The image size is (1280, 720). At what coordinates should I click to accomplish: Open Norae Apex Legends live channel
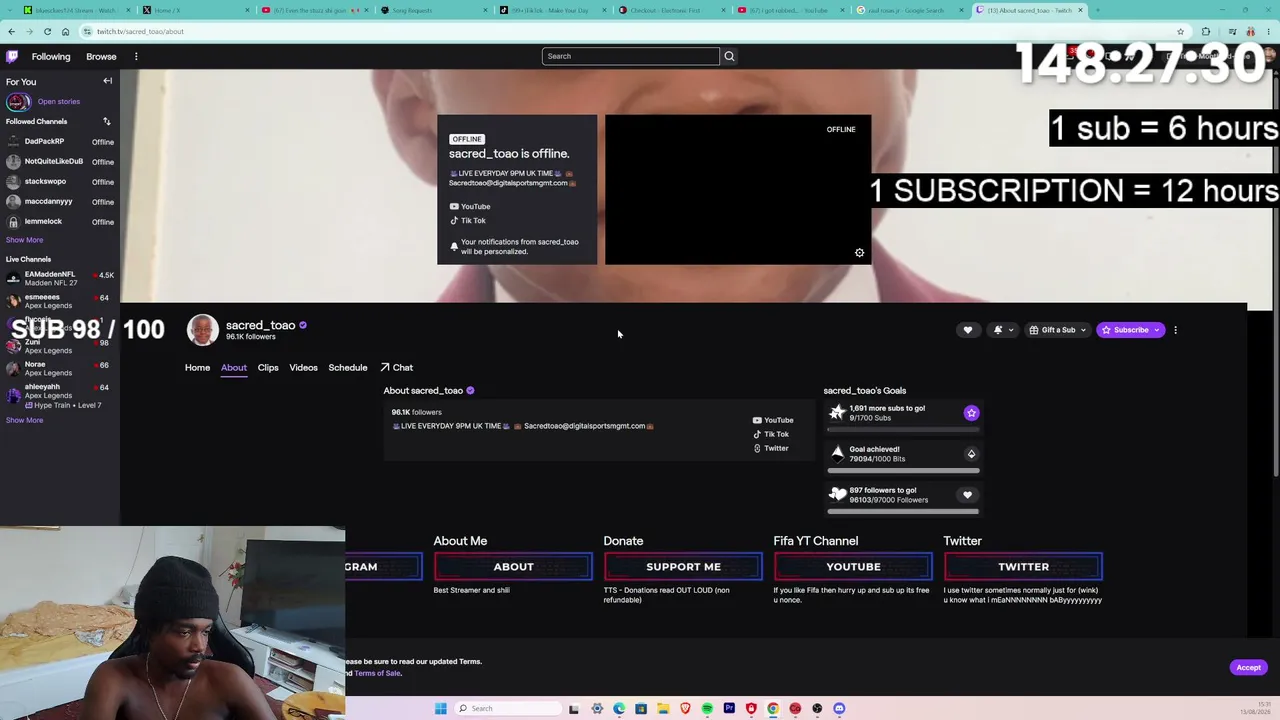tap(60, 368)
